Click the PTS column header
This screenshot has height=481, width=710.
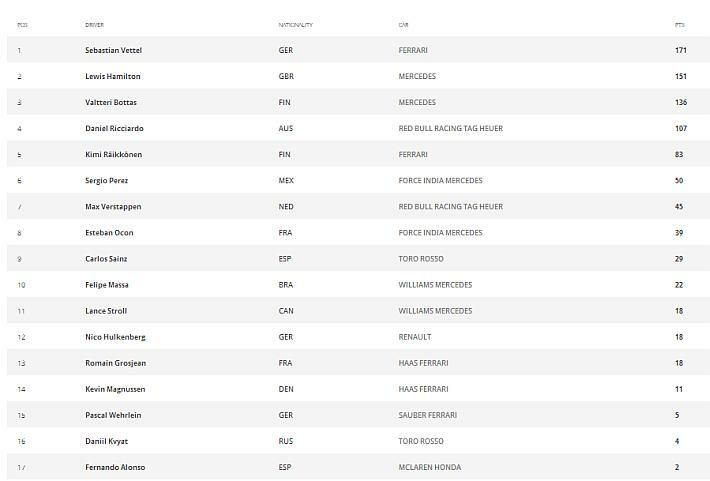click(x=680, y=25)
